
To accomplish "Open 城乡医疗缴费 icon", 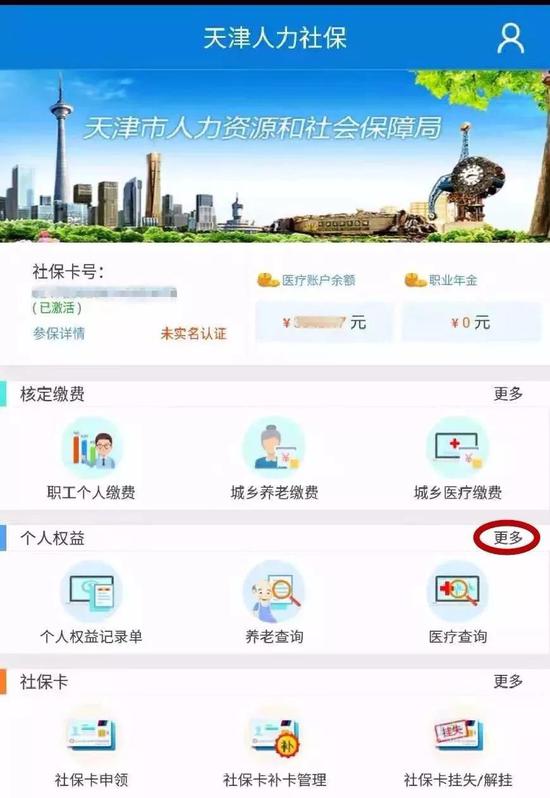I will (x=457, y=449).
